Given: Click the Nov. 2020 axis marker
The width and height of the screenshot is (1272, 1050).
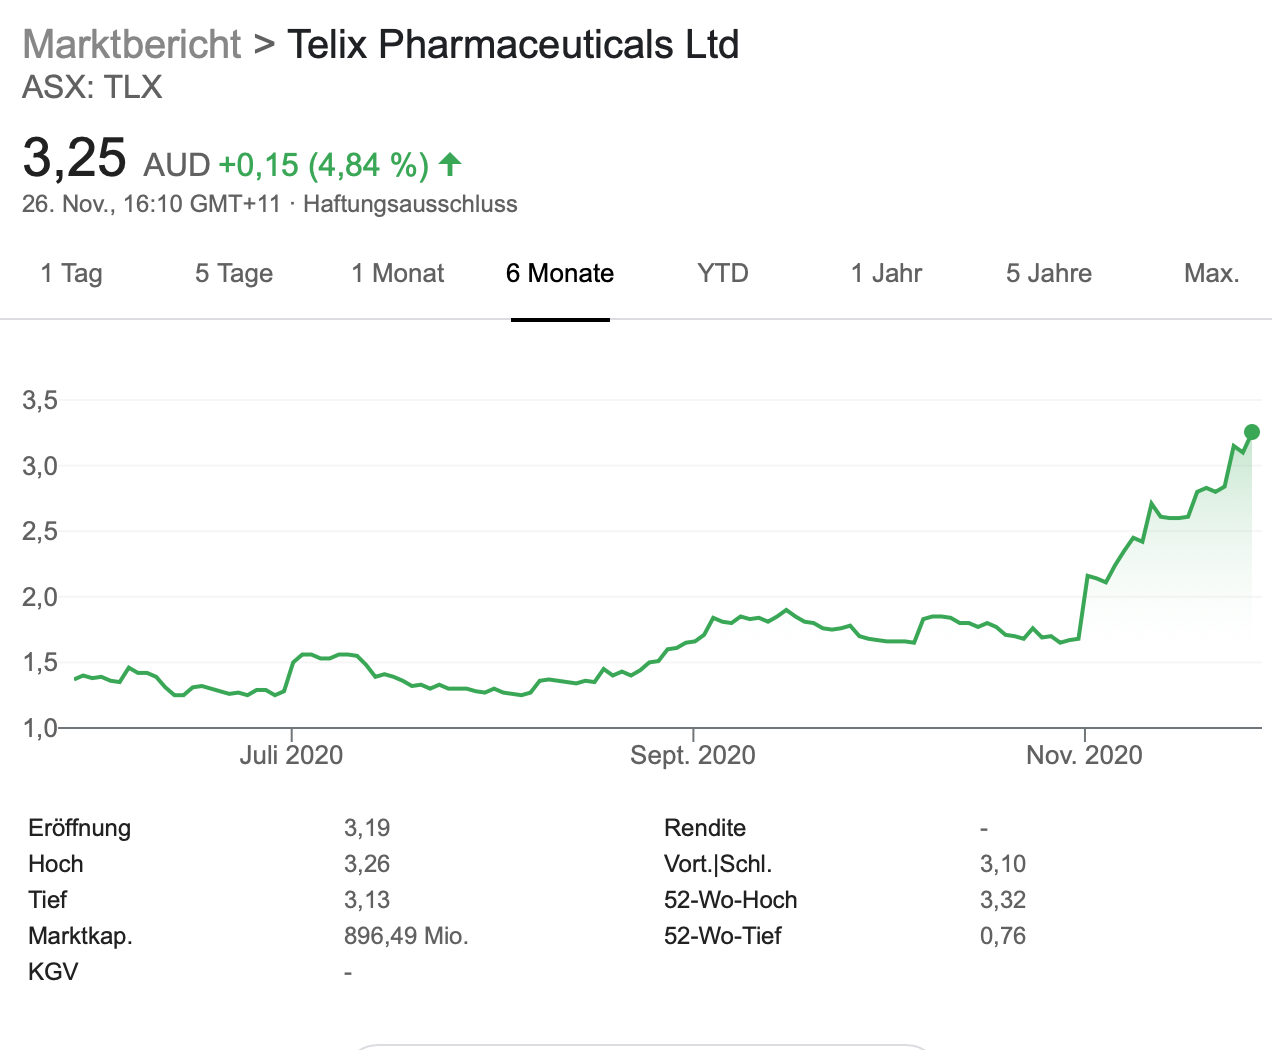Looking at the screenshot, I should pos(1084,755).
